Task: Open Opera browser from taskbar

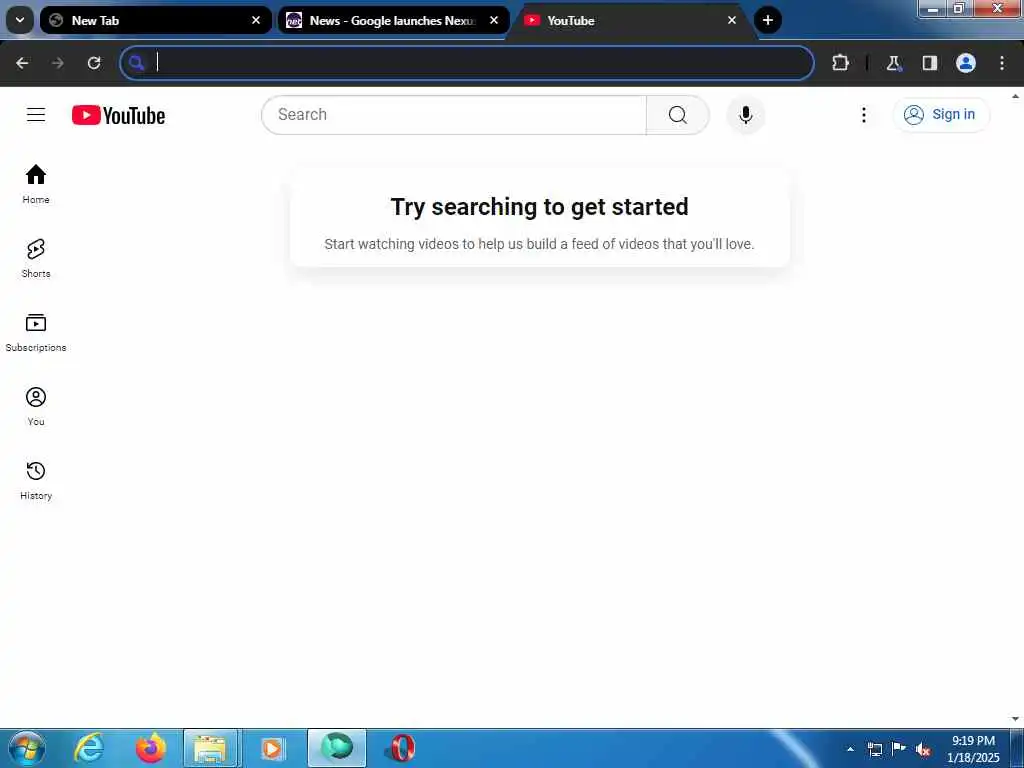Action: point(400,748)
